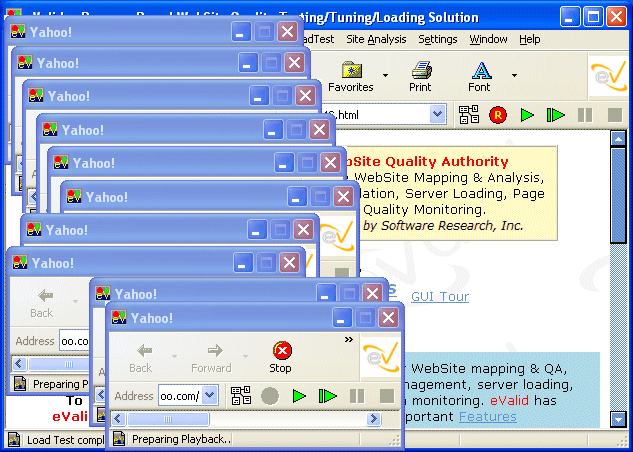Open the Features link
The width and height of the screenshot is (633, 452).
click(x=488, y=416)
